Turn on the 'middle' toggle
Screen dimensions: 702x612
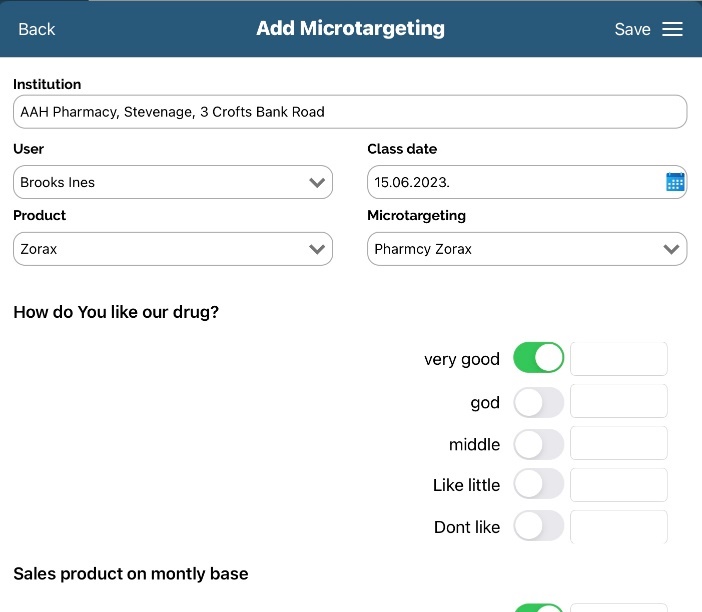(x=538, y=444)
